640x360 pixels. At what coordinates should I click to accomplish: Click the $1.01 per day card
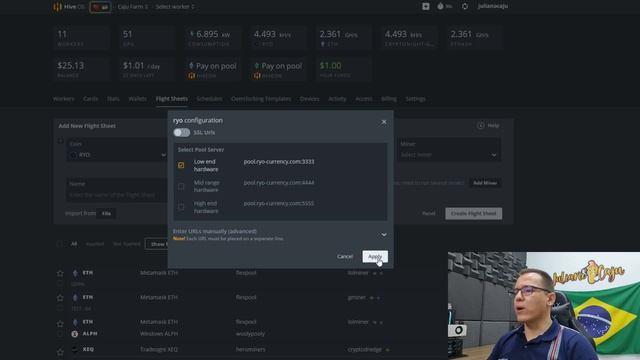(147, 69)
